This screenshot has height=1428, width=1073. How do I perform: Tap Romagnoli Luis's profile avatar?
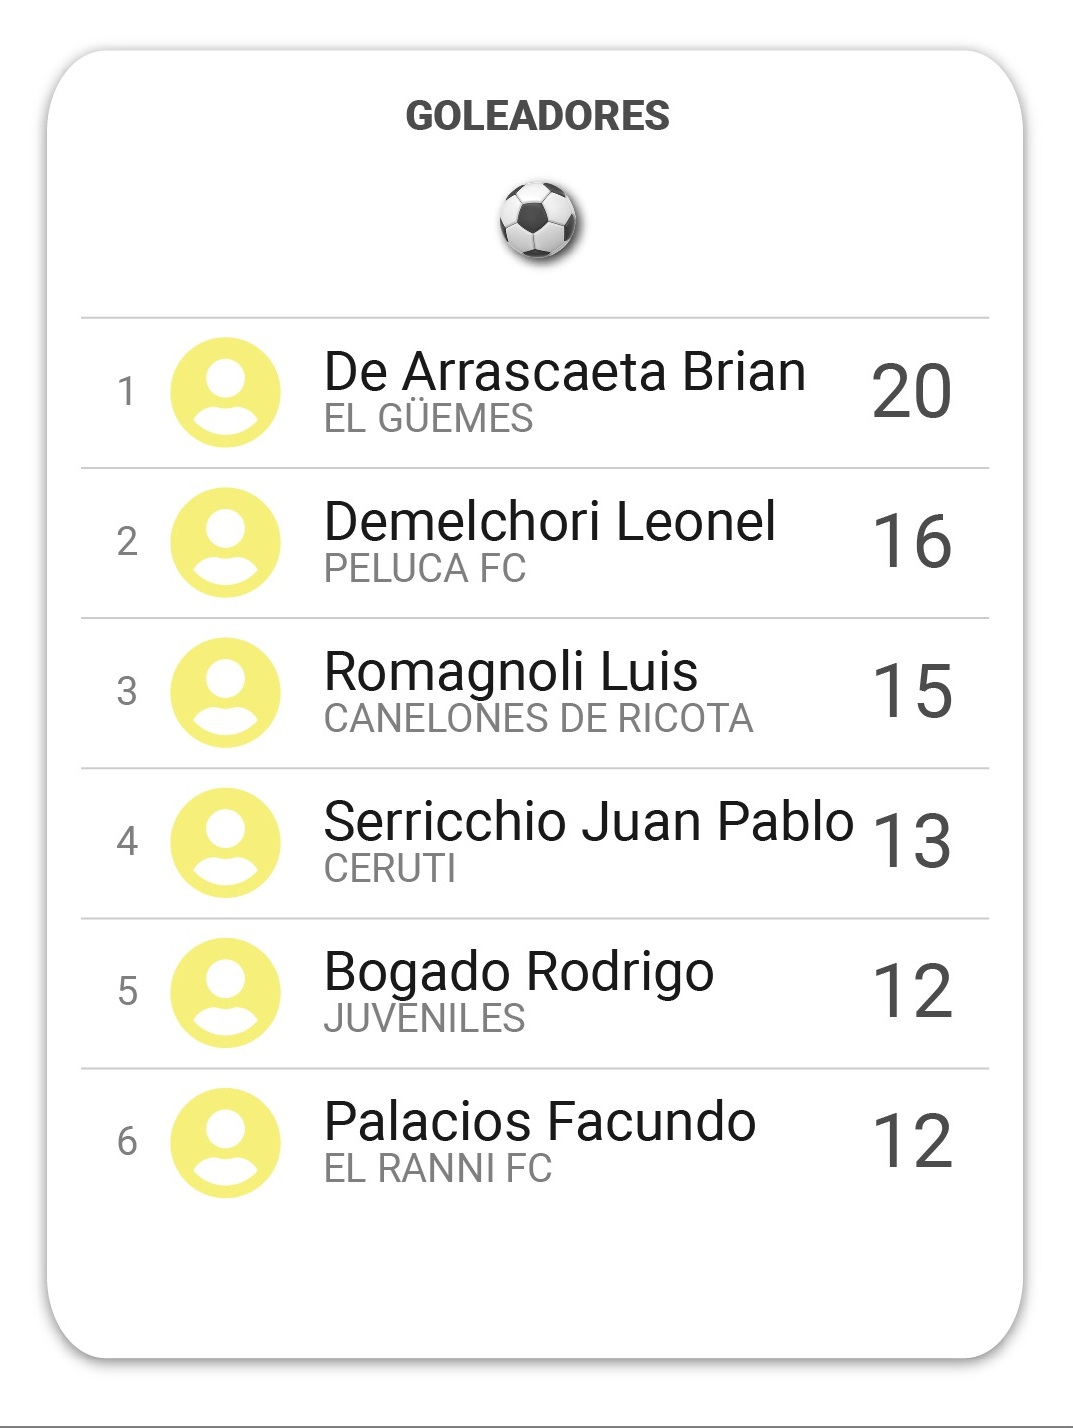click(225, 692)
